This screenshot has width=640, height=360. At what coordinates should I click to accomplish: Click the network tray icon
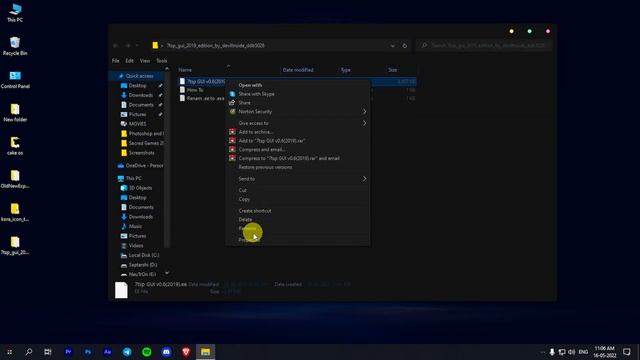click(x=562, y=352)
